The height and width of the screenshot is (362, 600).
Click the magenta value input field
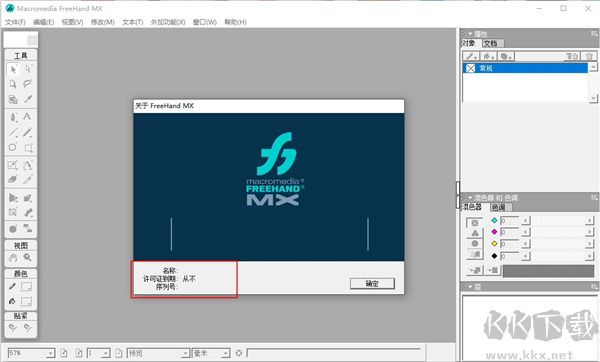tap(509, 232)
